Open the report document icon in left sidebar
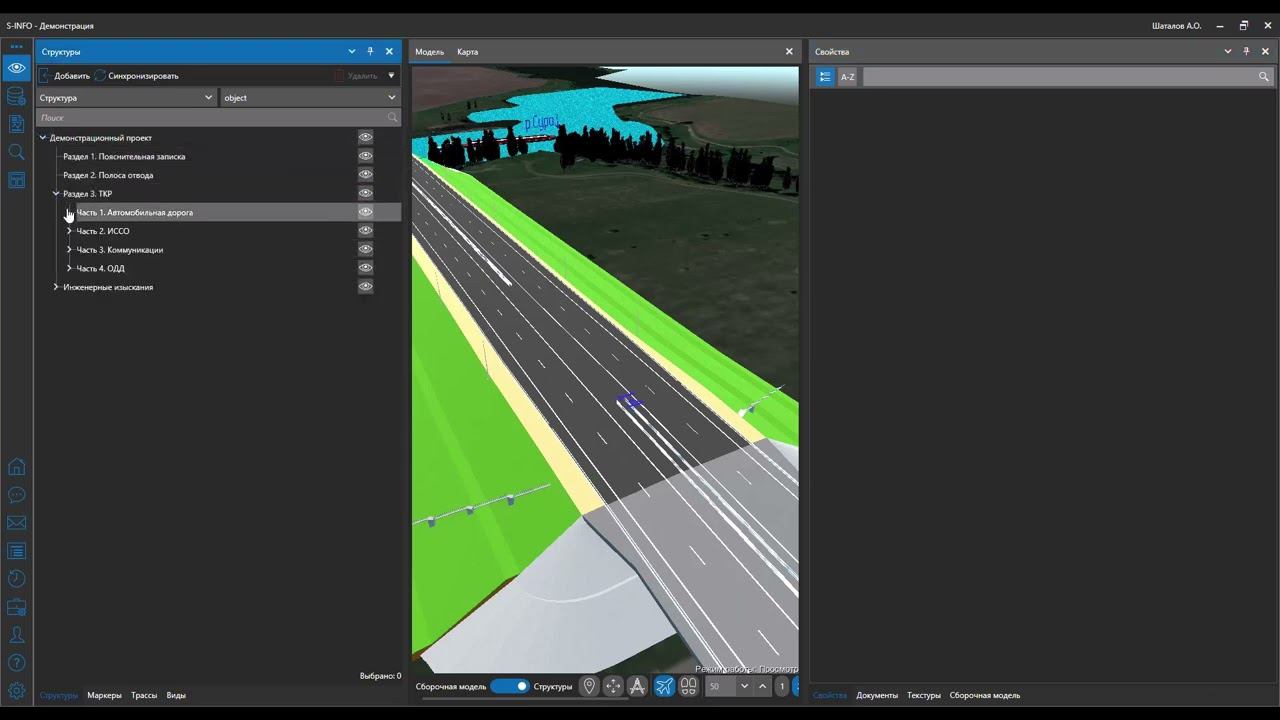This screenshot has width=1280, height=720. click(16, 124)
